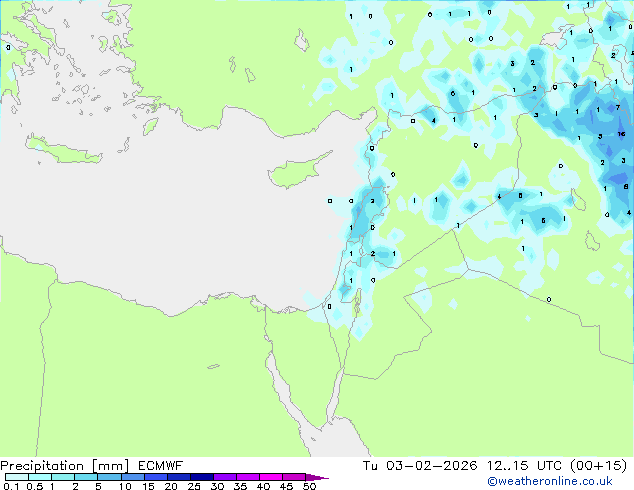Choose the 10–15 mm blue legend swatch
634x490 pixels.
coord(132,477)
